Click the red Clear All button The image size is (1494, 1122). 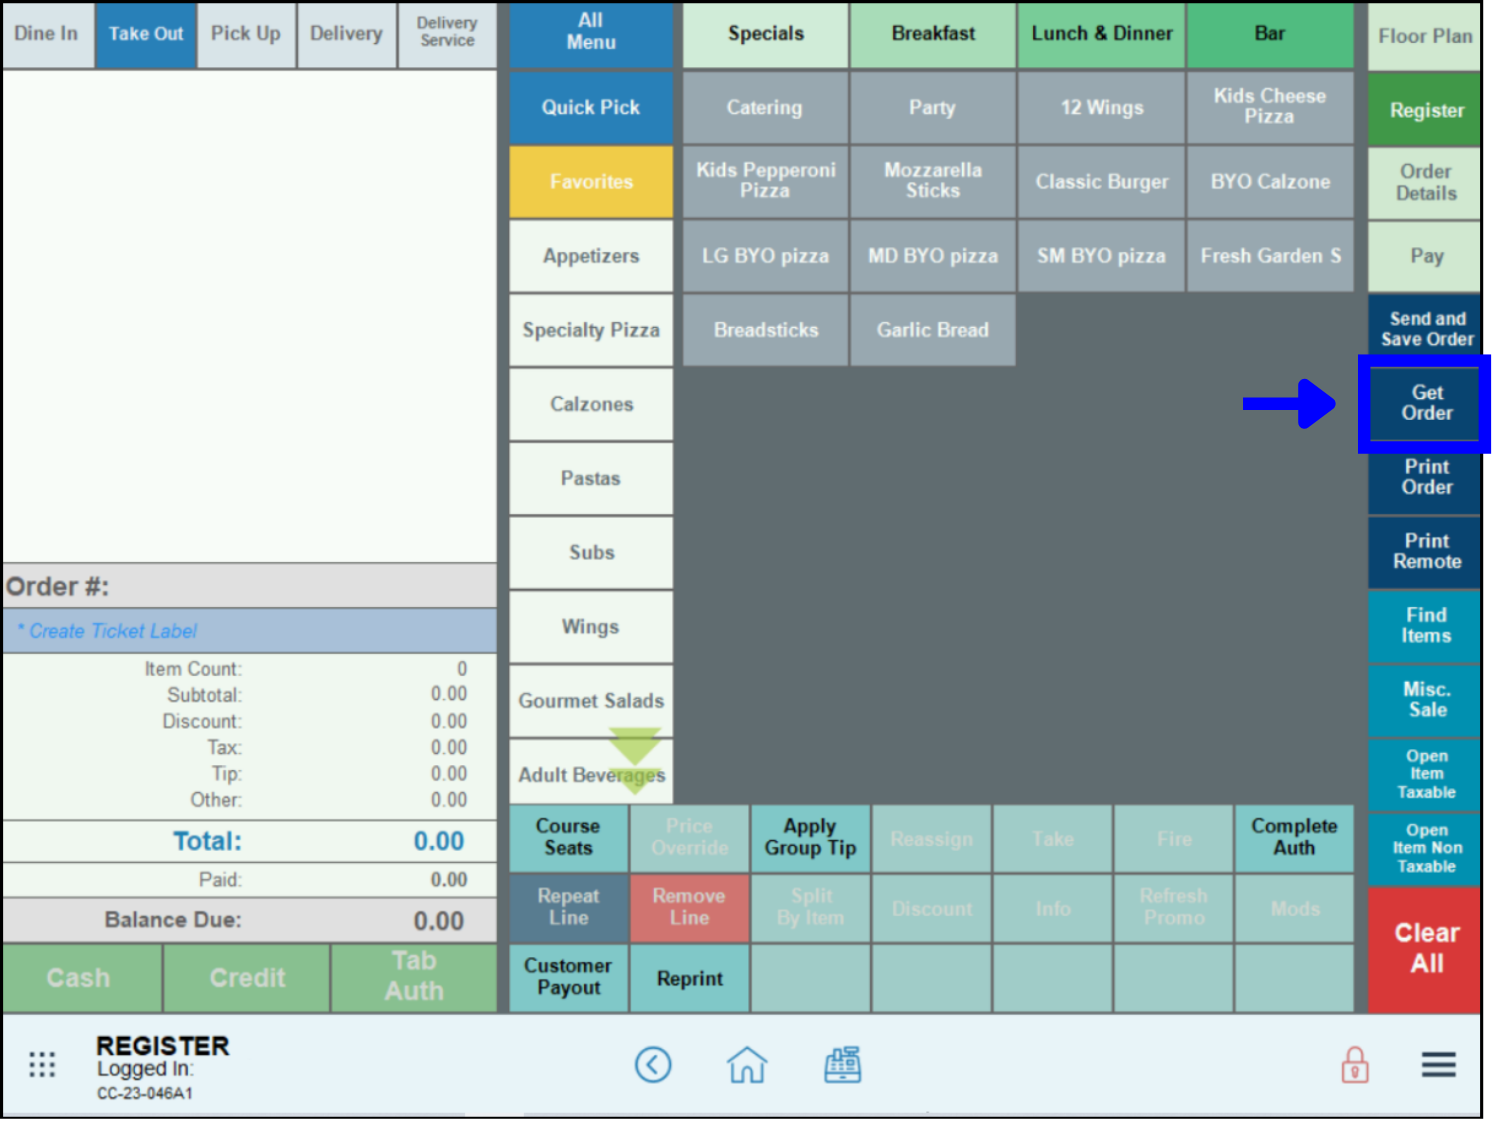tap(1425, 949)
